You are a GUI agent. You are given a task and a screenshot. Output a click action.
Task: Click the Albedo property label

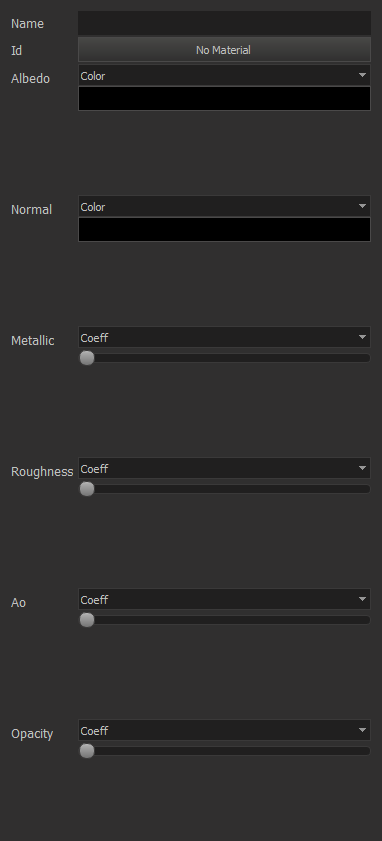pyautogui.click(x=31, y=78)
